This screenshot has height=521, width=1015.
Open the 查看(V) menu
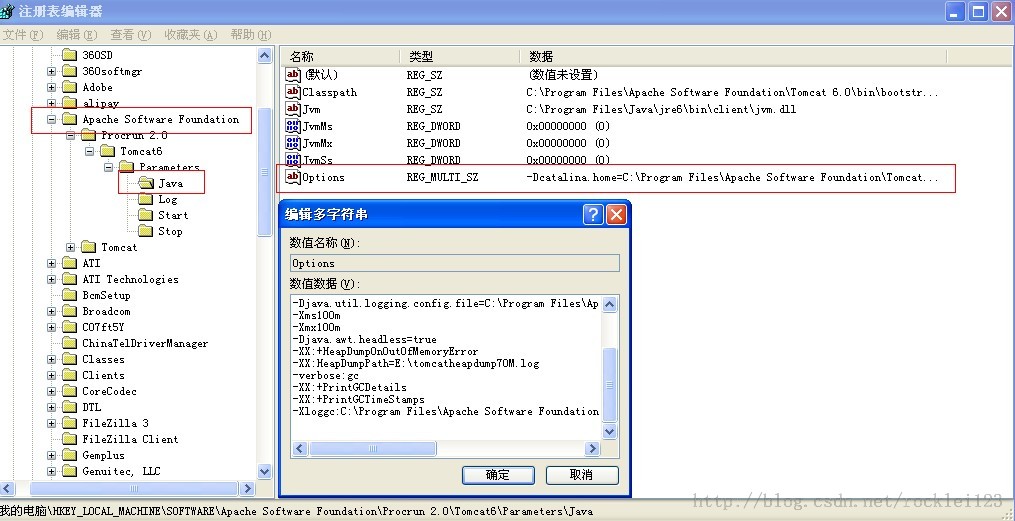pos(130,34)
